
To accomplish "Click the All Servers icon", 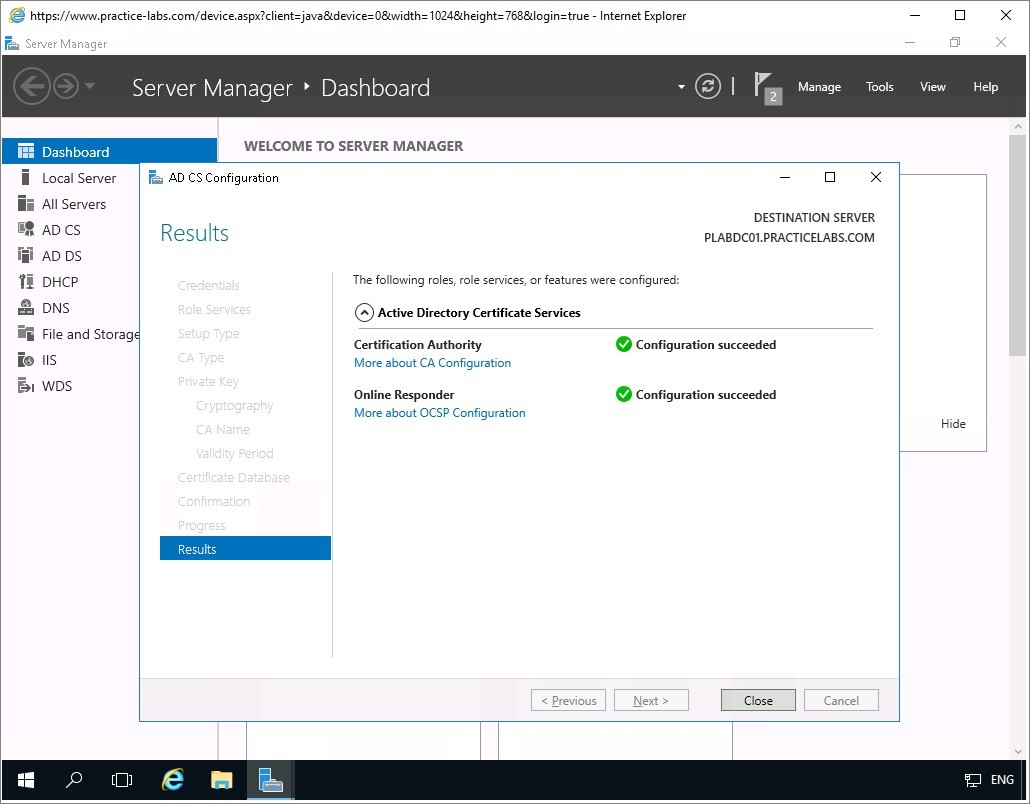I will pyautogui.click(x=26, y=204).
